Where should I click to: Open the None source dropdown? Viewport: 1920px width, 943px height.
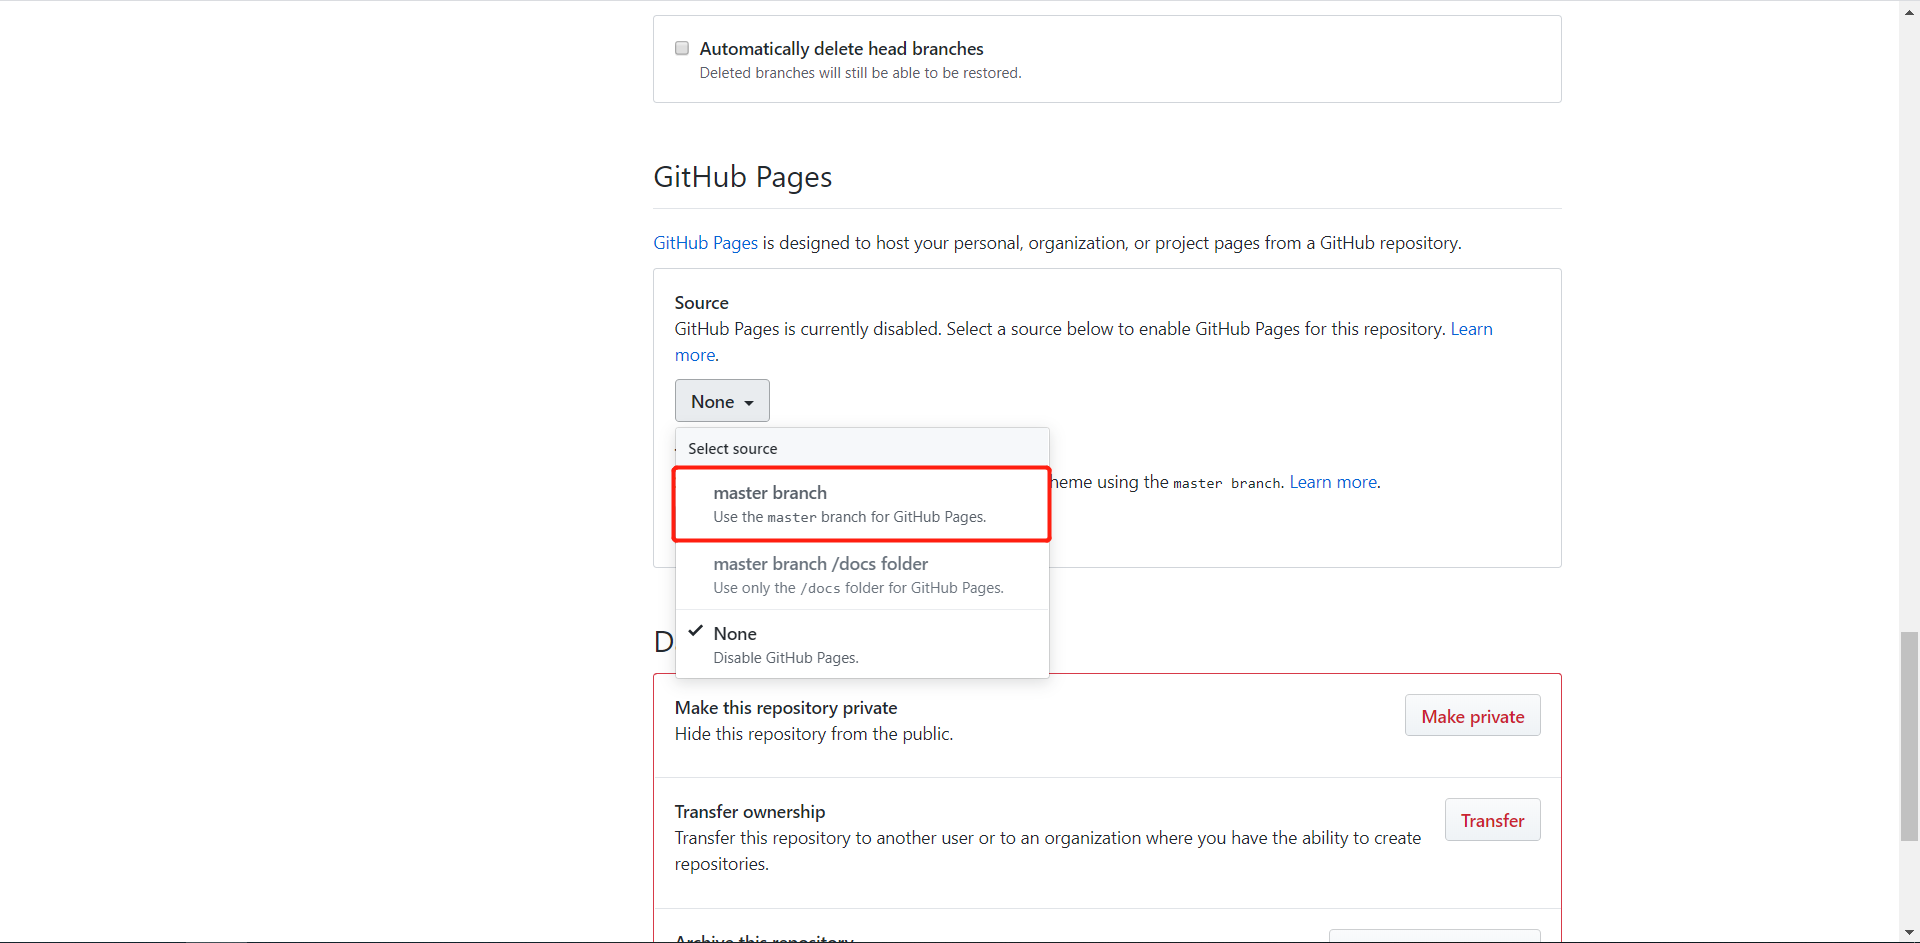tap(722, 401)
